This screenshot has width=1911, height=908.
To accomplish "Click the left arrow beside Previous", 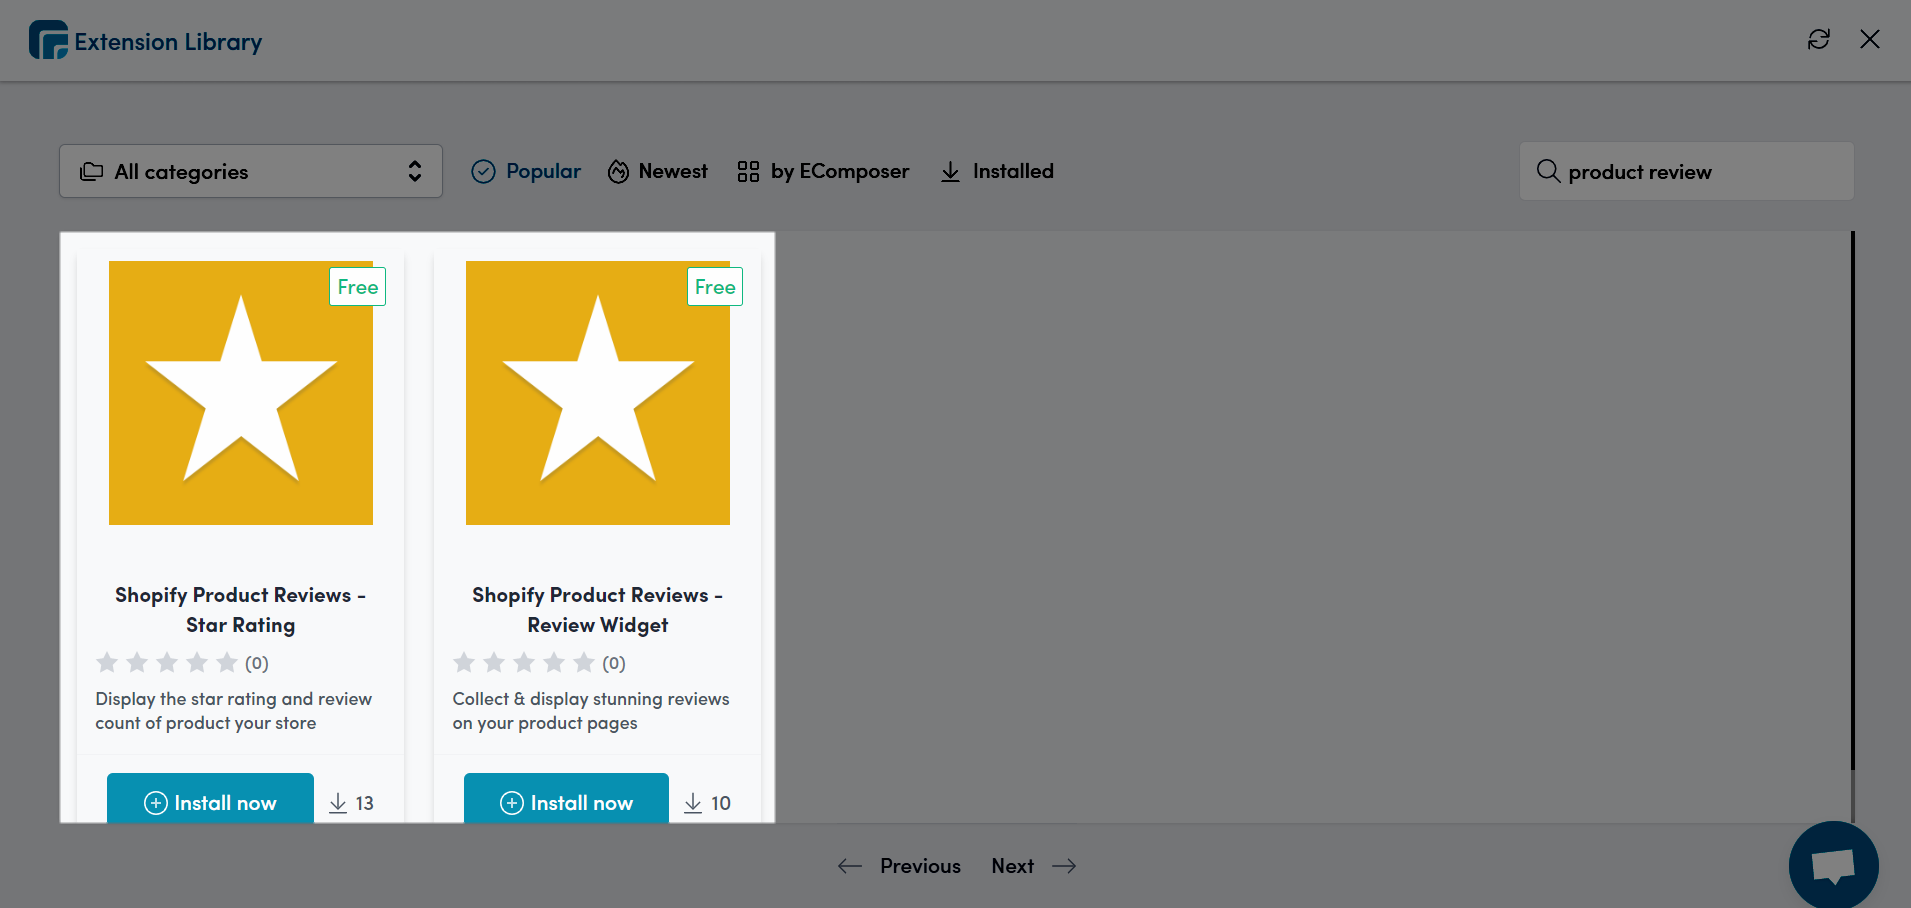I will coord(850,866).
